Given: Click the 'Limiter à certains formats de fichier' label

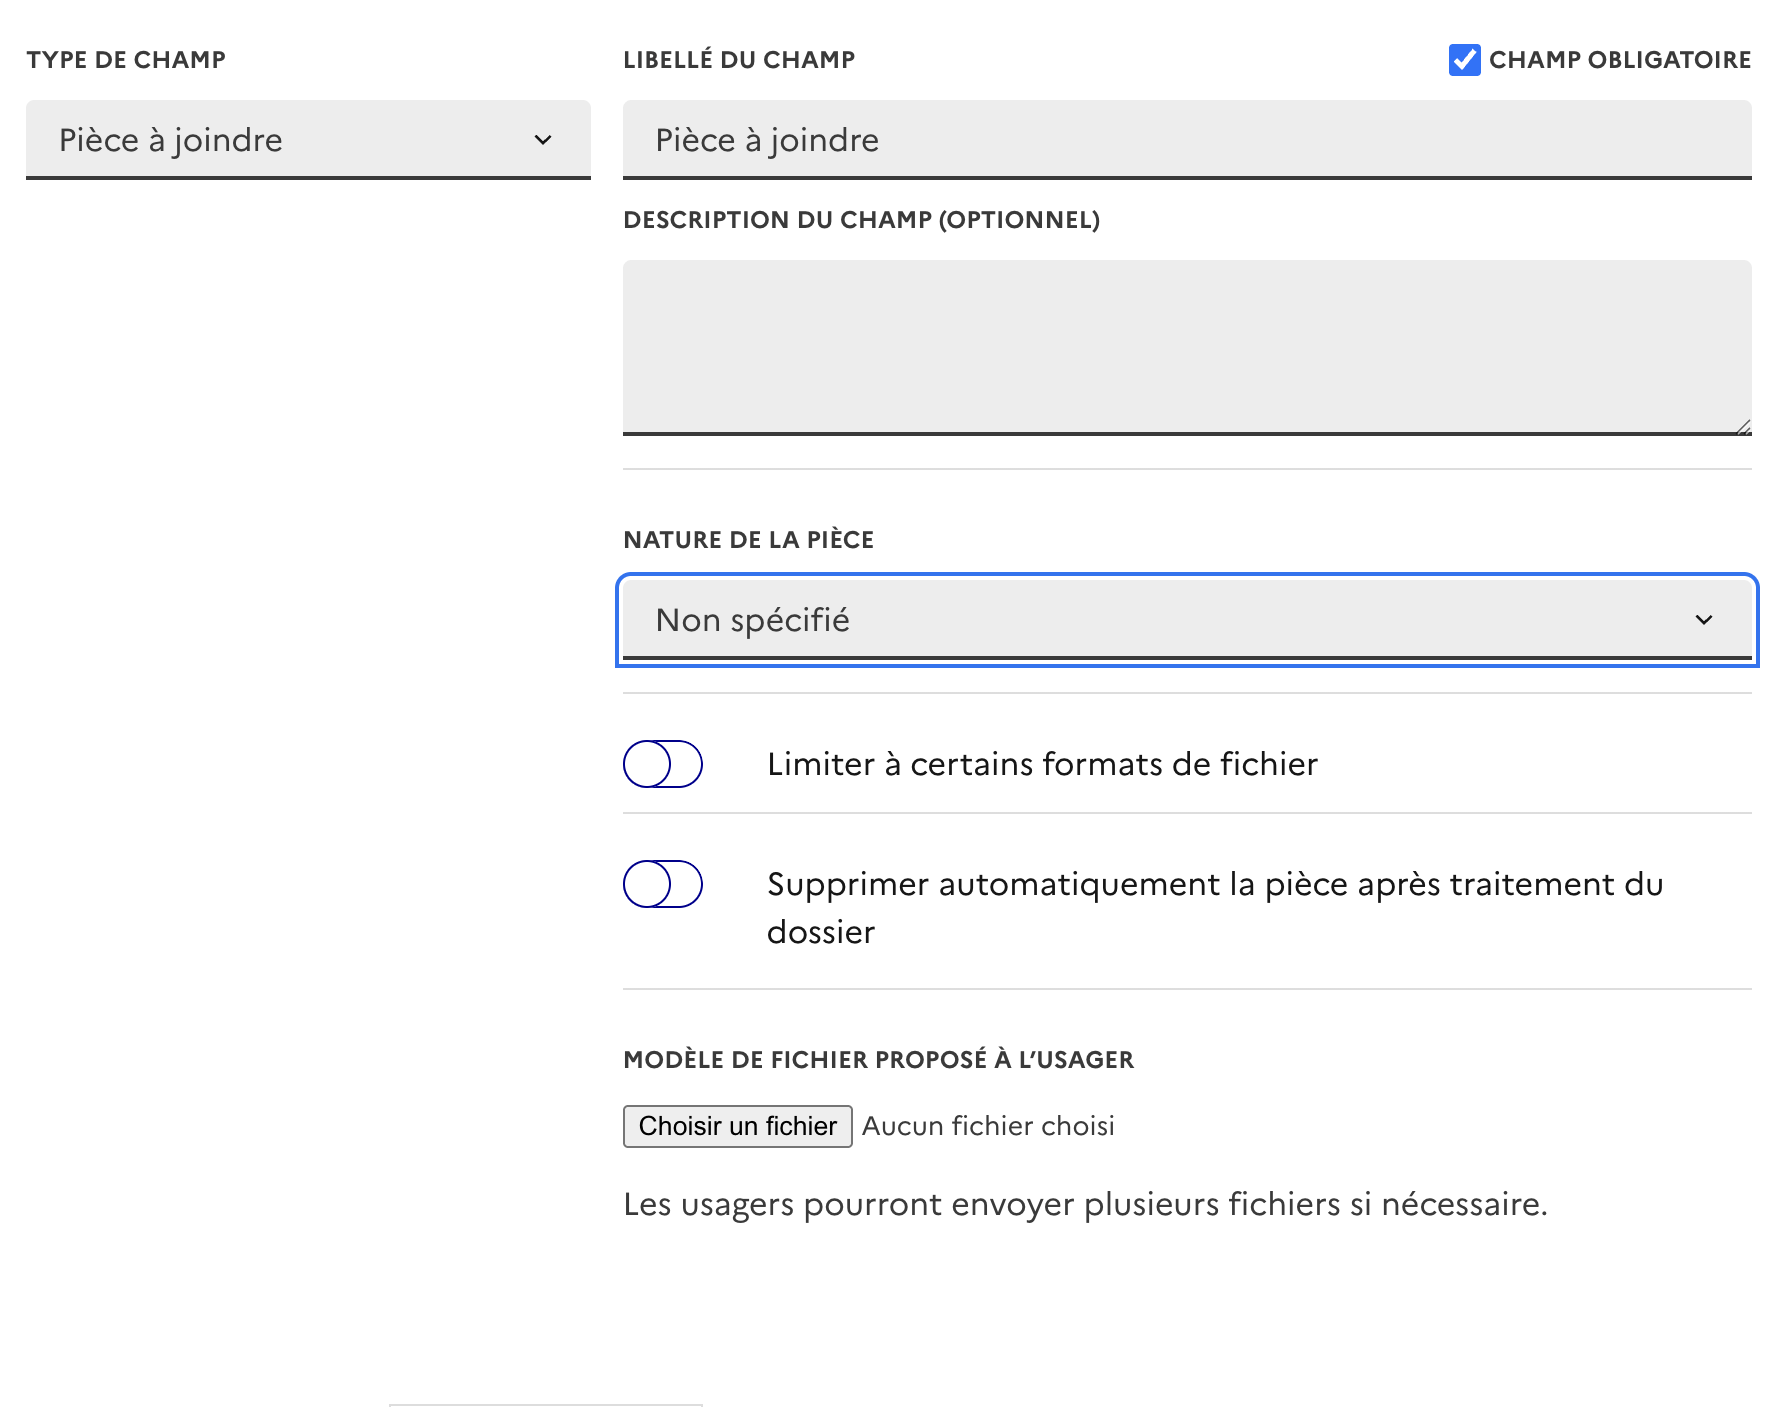Looking at the screenshot, I should click(x=1042, y=764).
